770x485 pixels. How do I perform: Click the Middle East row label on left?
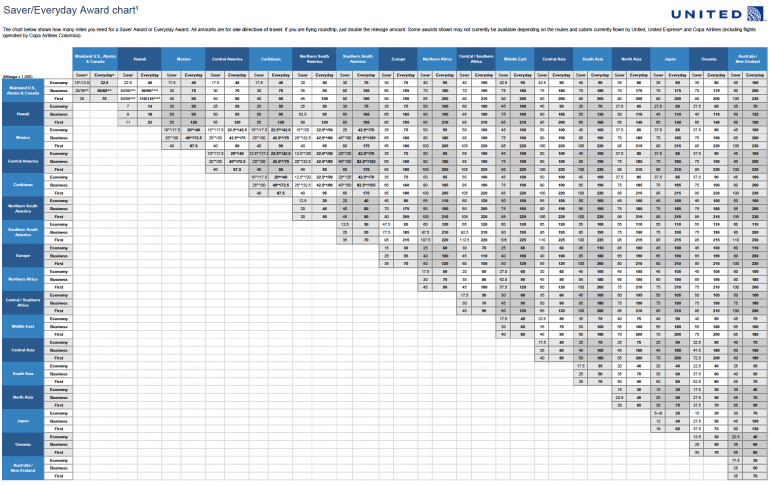[24, 325]
